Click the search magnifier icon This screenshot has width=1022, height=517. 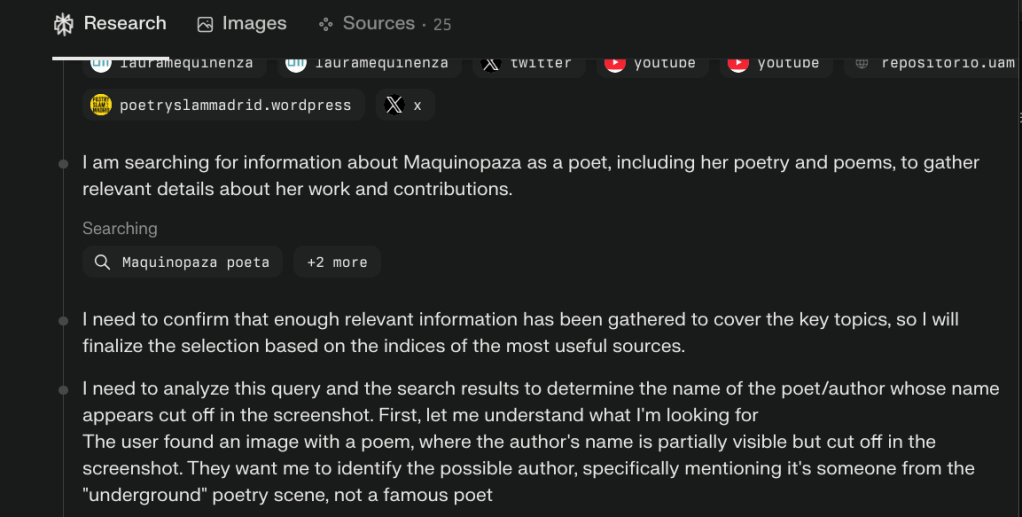(x=102, y=262)
